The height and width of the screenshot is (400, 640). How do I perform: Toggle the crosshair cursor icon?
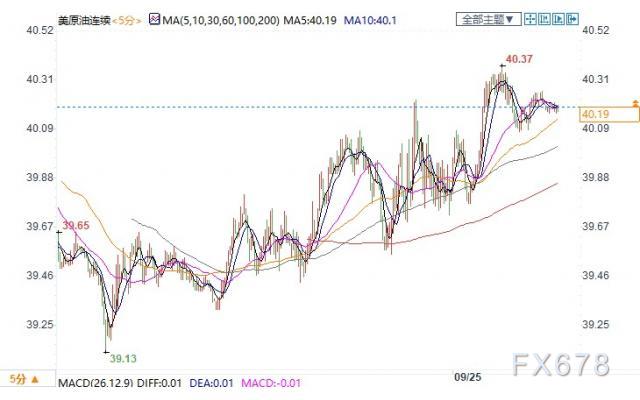point(530,19)
